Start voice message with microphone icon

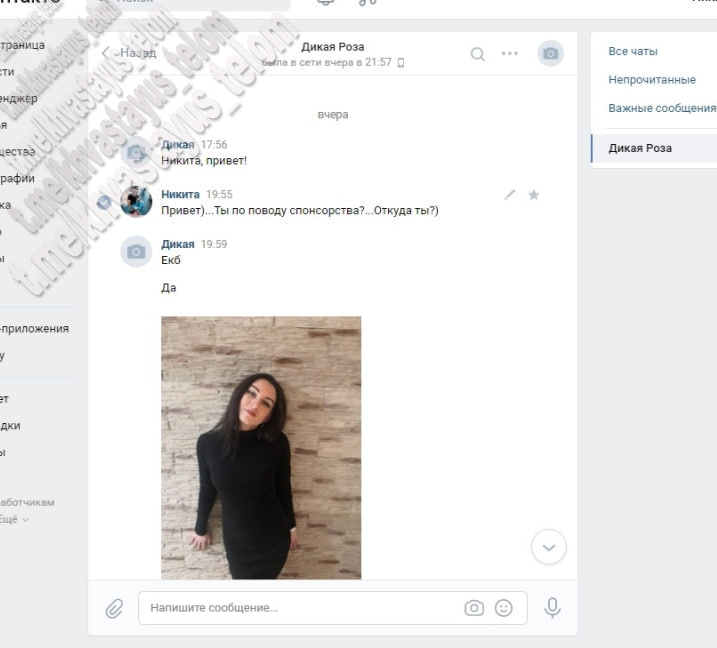[x=552, y=608]
